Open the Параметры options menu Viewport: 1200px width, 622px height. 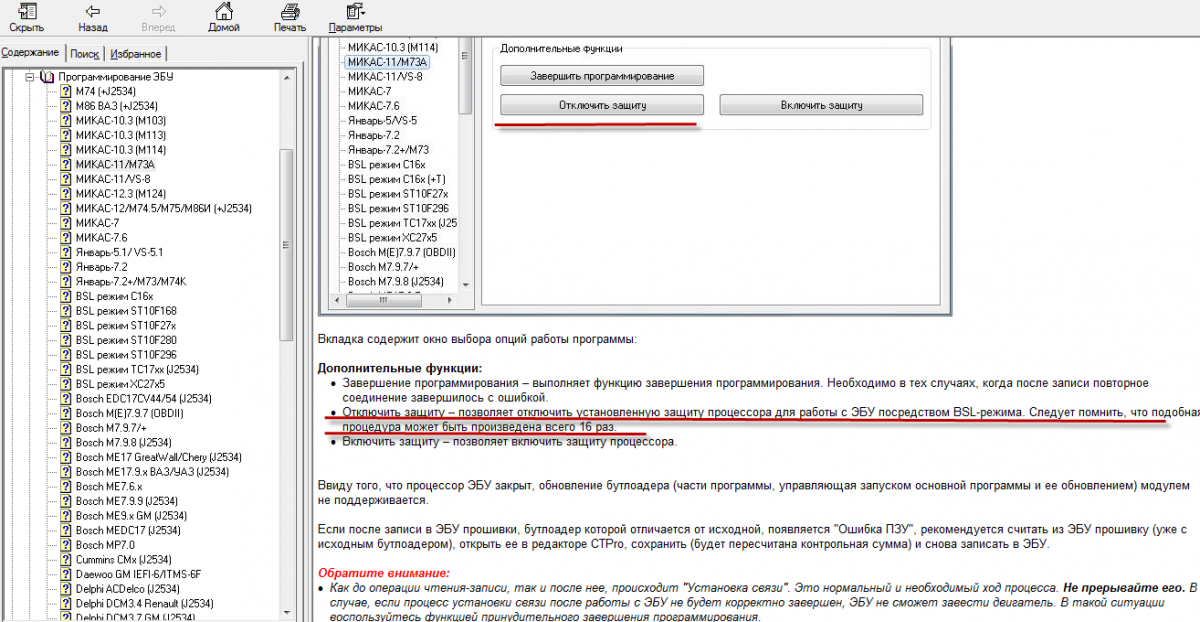point(355,17)
